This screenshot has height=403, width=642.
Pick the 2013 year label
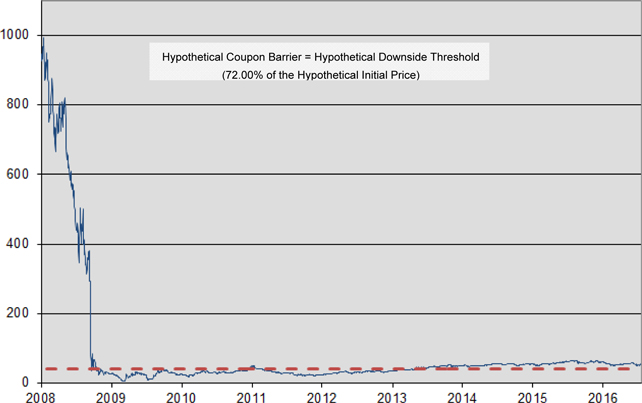click(x=392, y=395)
